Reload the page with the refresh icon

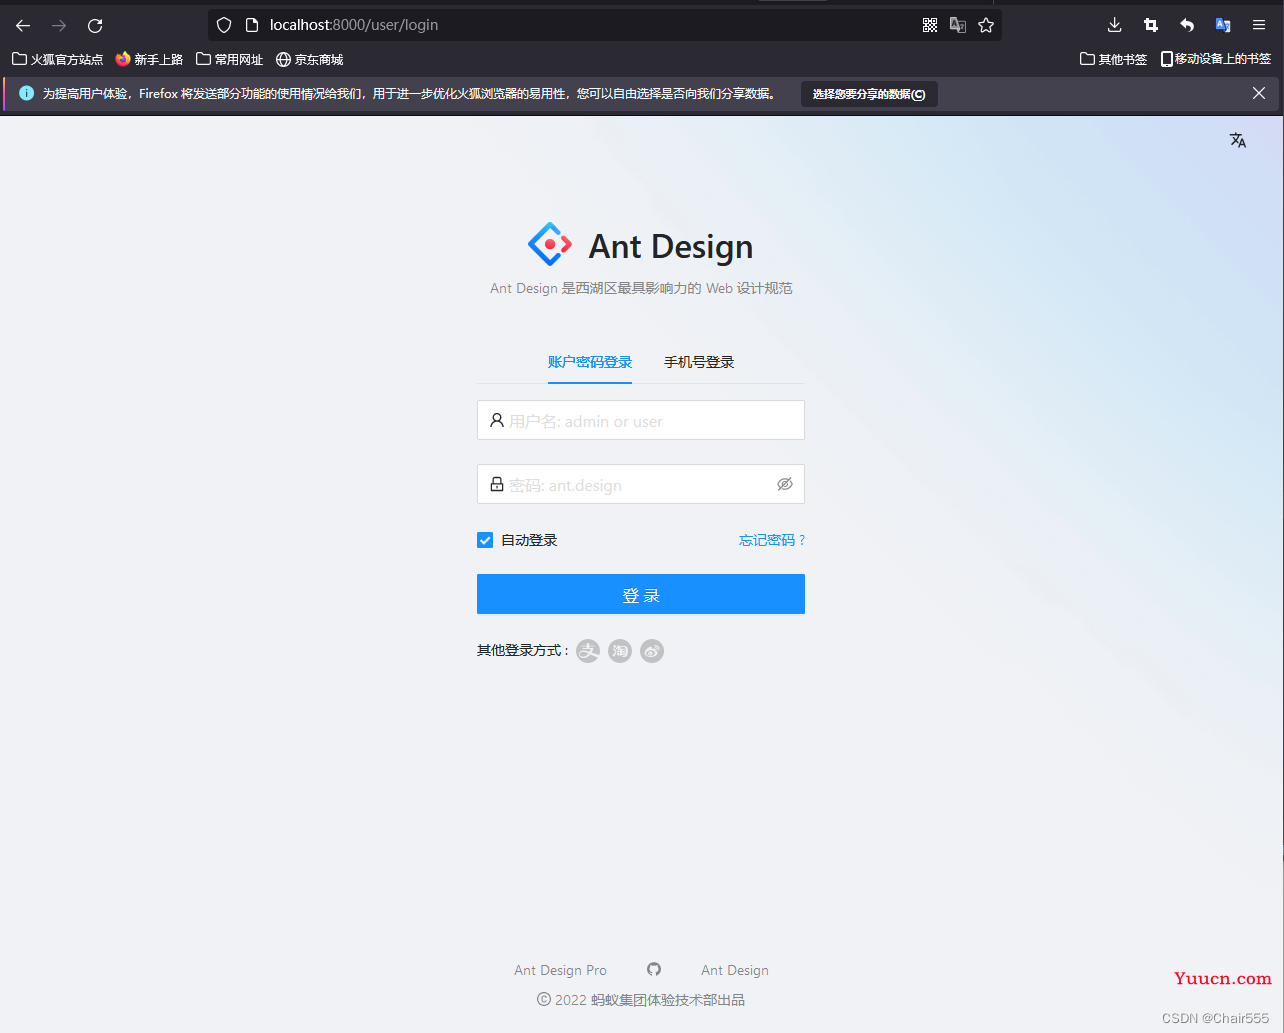click(x=95, y=25)
